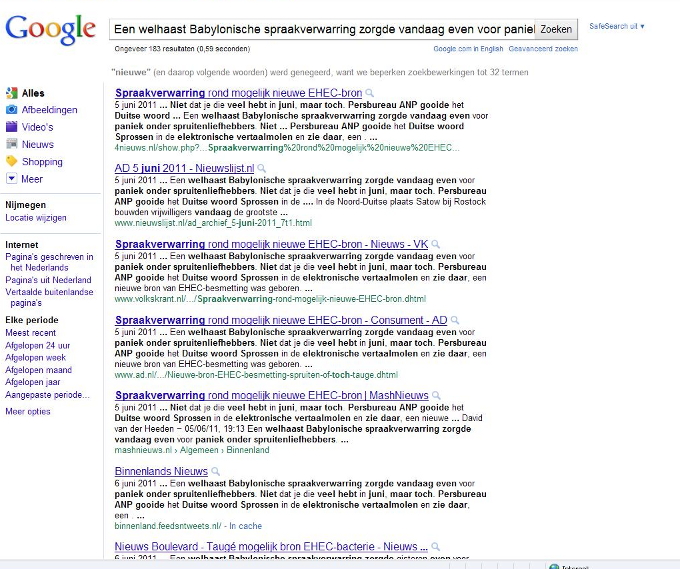
Task: Open the SafeSearch uit dropdown
Action: click(x=617, y=26)
